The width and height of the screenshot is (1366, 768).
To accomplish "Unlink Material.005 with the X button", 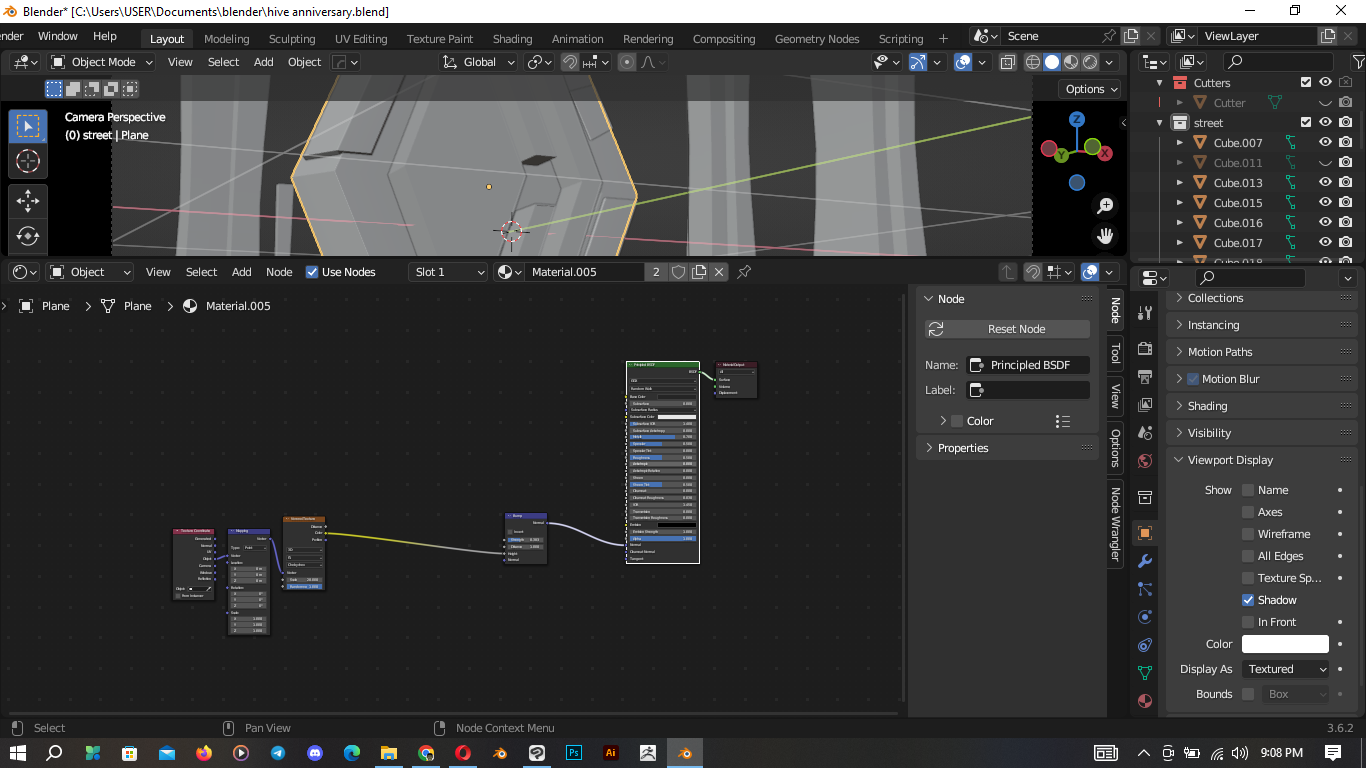I will pyautogui.click(x=718, y=272).
